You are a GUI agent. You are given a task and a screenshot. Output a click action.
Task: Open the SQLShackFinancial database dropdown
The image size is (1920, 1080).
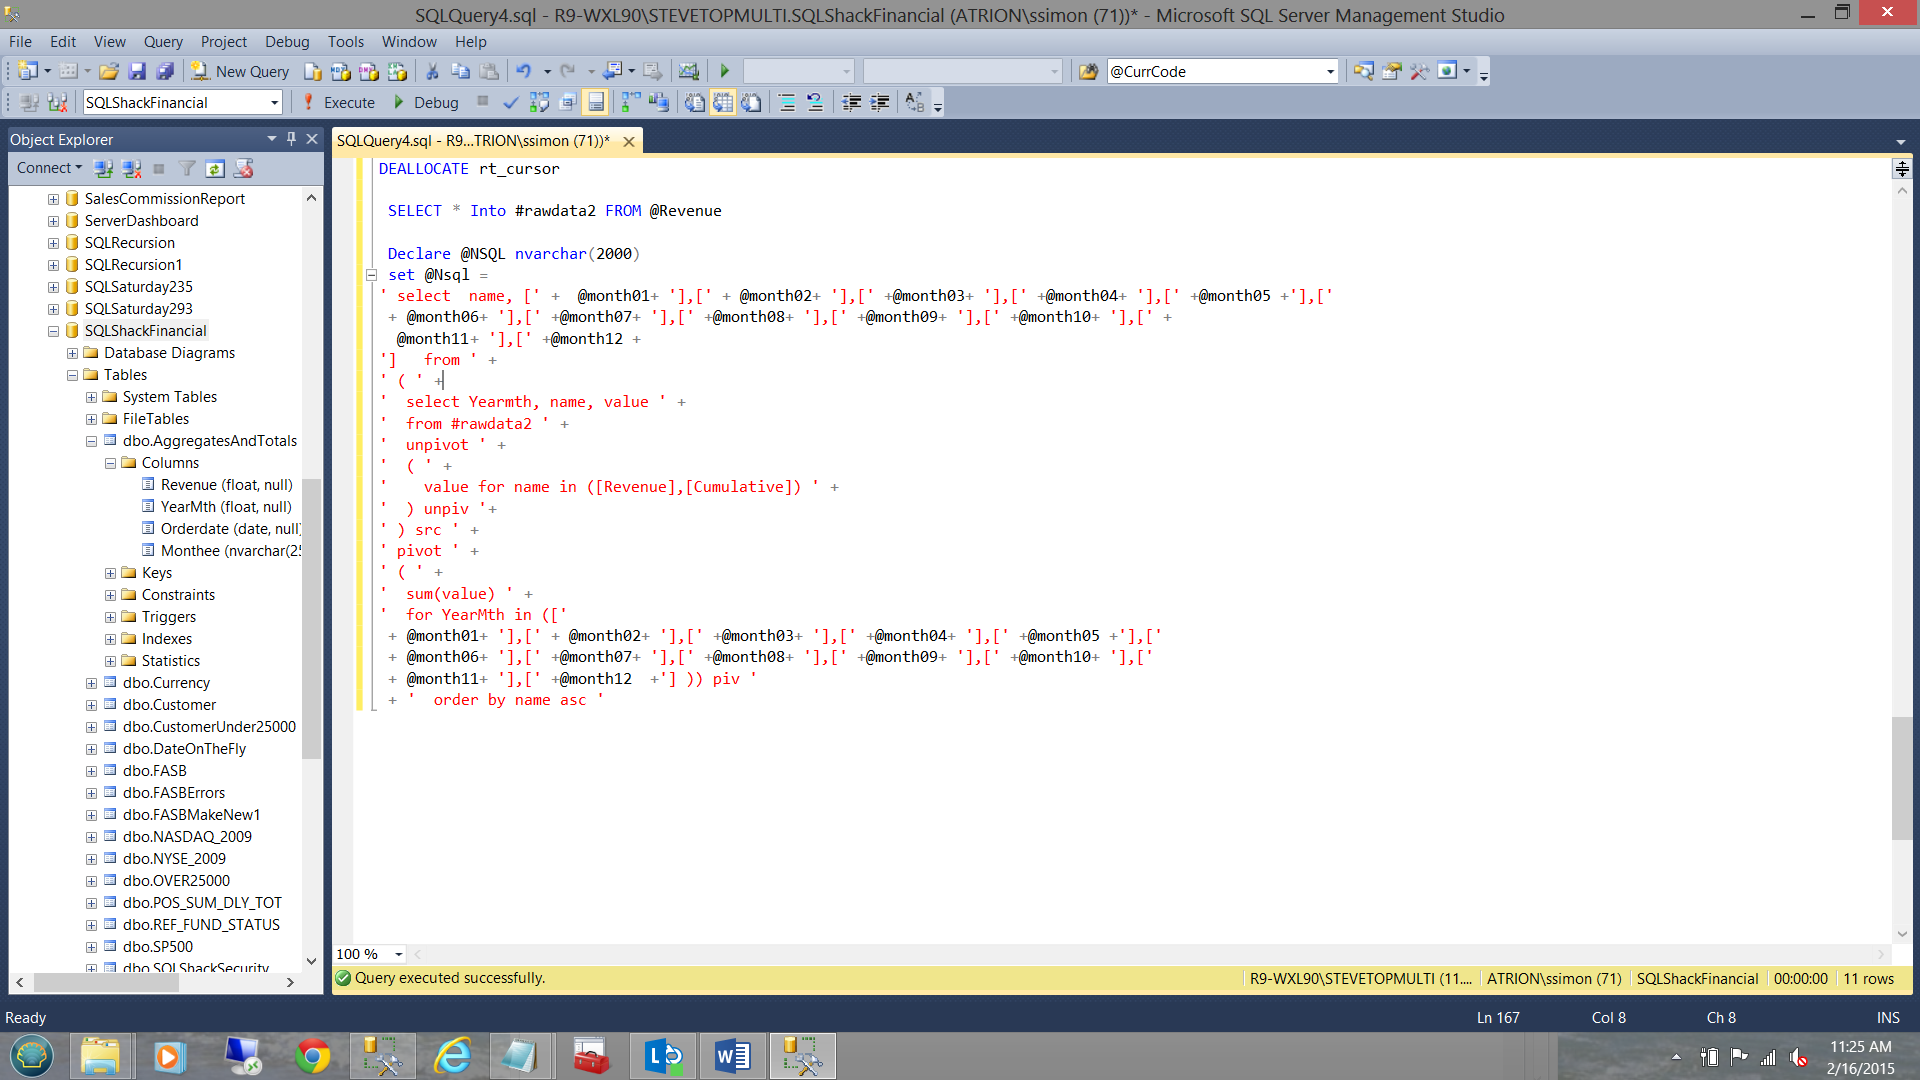tap(274, 102)
